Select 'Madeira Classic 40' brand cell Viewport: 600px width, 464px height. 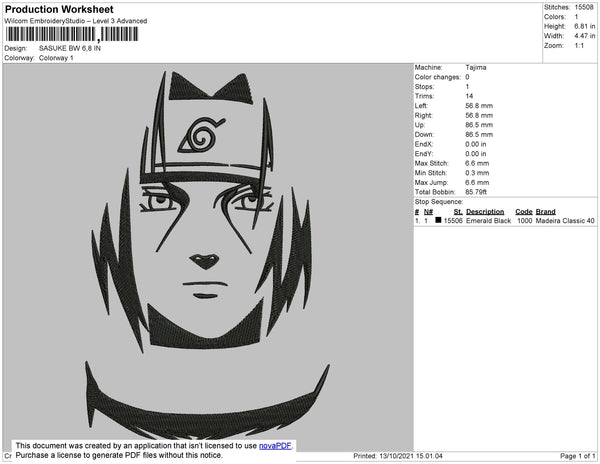pyautogui.click(x=565, y=221)
